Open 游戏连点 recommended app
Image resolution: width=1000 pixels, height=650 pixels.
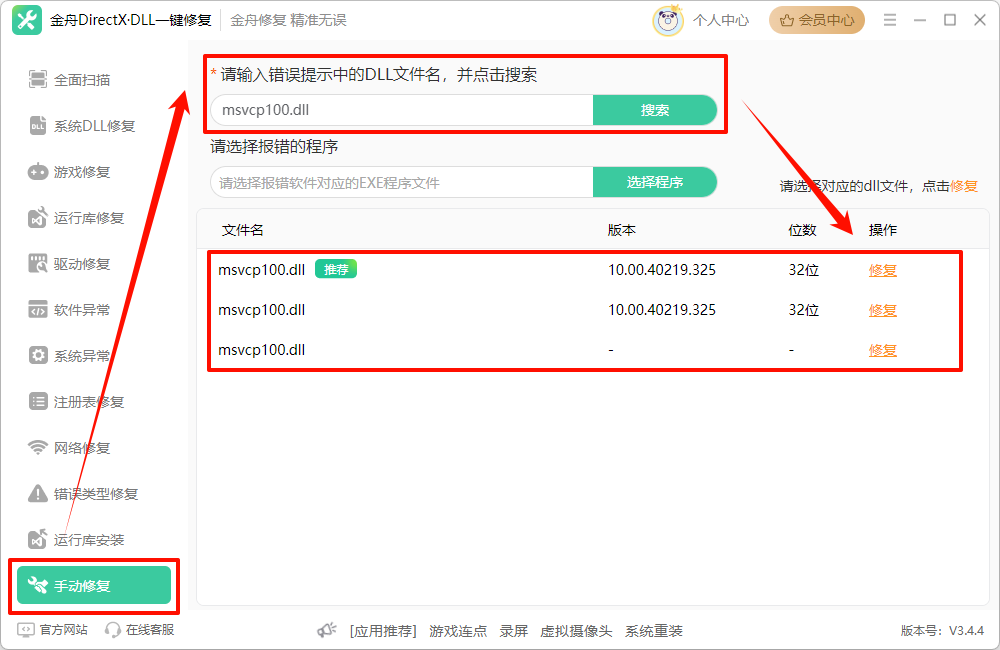pos(458,631)
